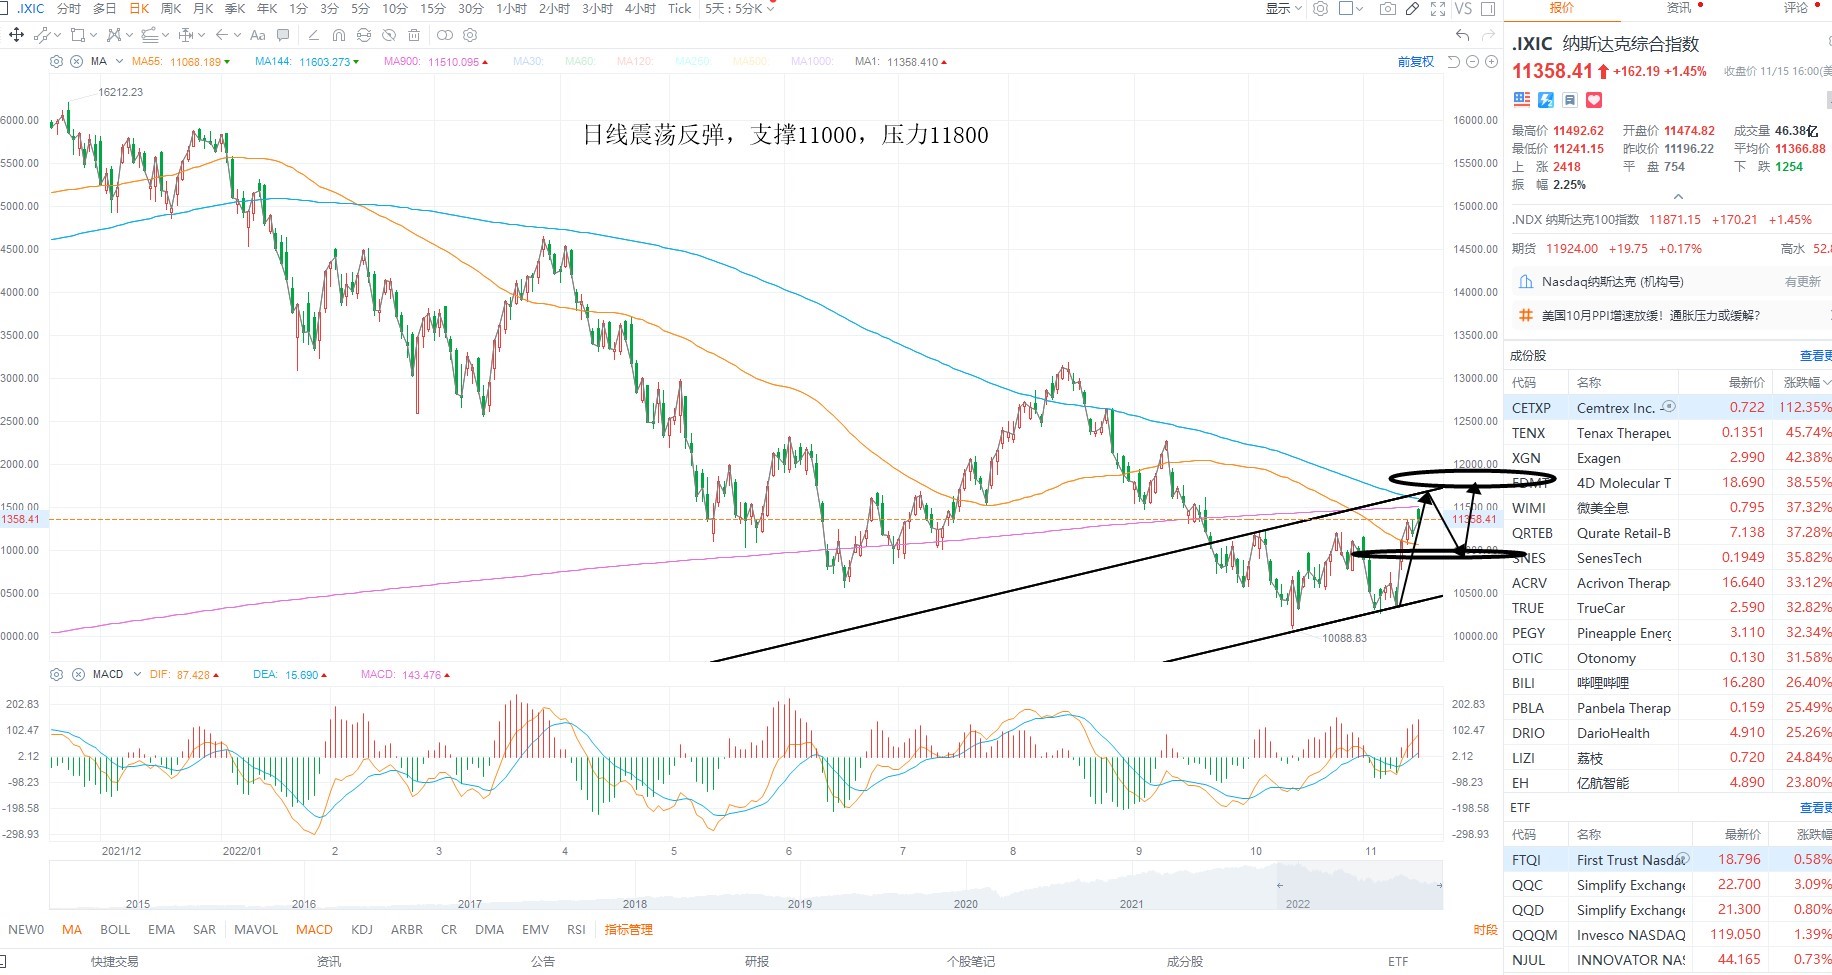This screenshot has width=1832, height=975.
Task: Select the BOLL indicator button
Action: 115,930
